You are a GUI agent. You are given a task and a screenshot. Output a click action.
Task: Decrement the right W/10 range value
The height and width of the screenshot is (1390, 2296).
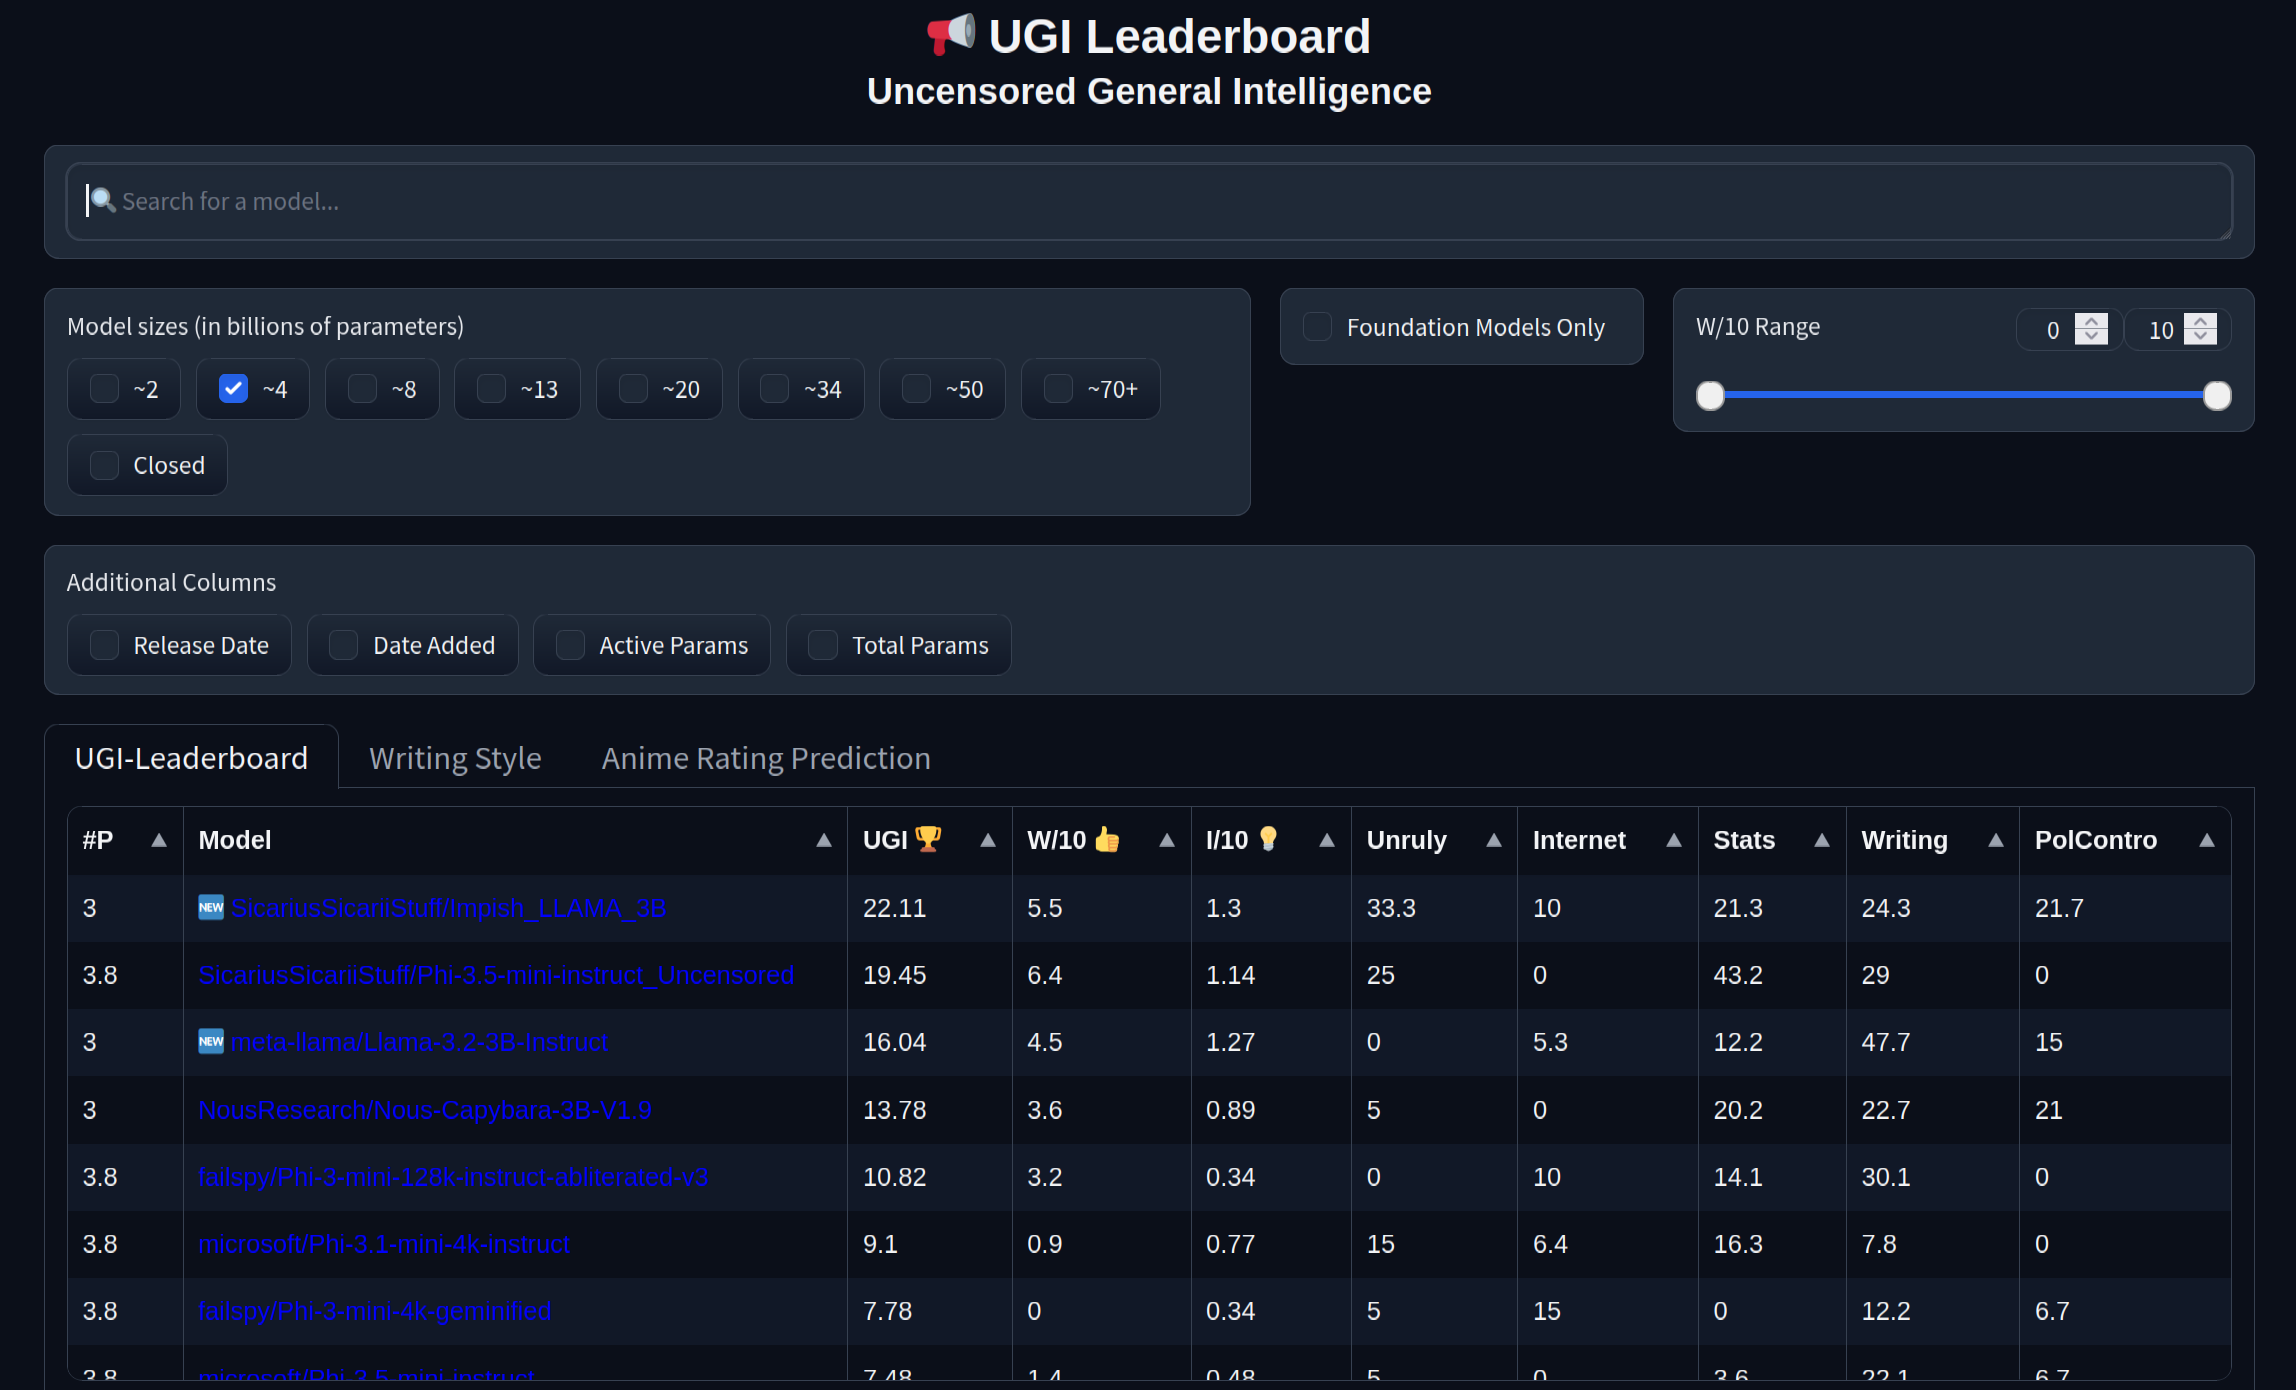[x=2200, y=337]
